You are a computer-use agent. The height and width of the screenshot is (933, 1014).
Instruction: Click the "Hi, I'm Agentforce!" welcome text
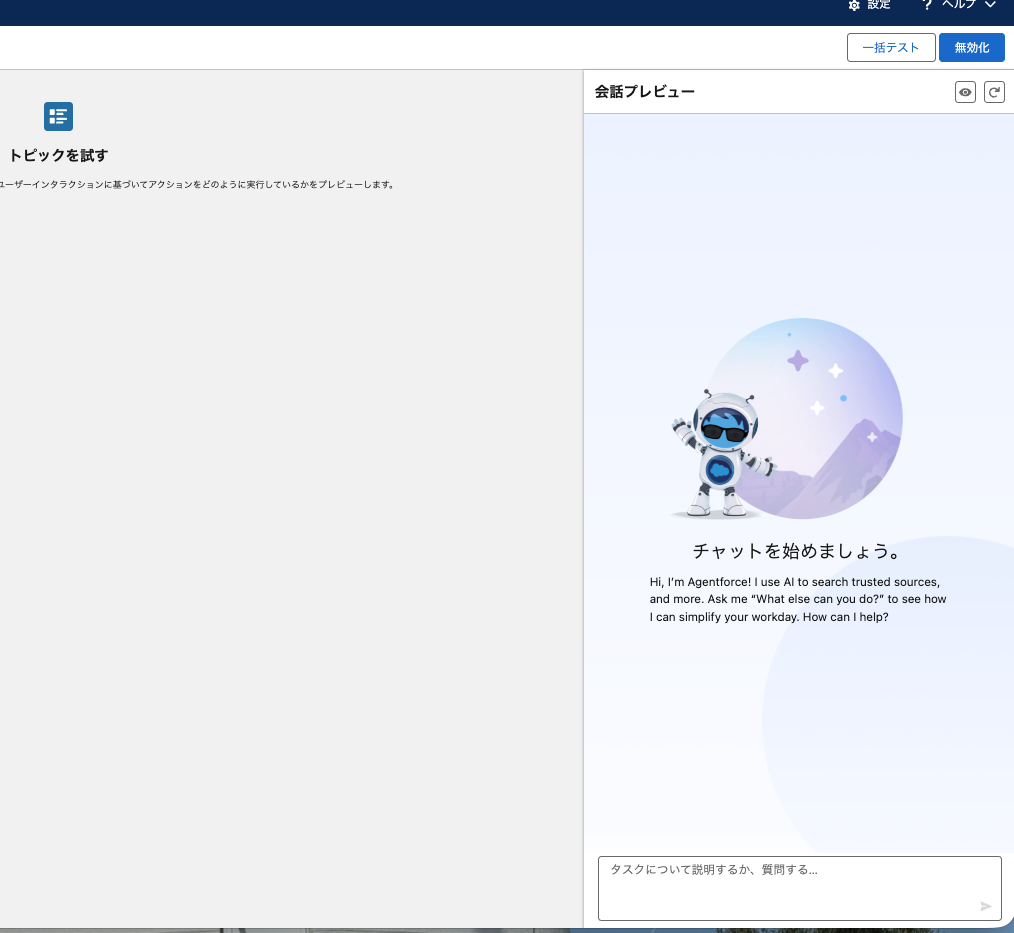point(798,599)
